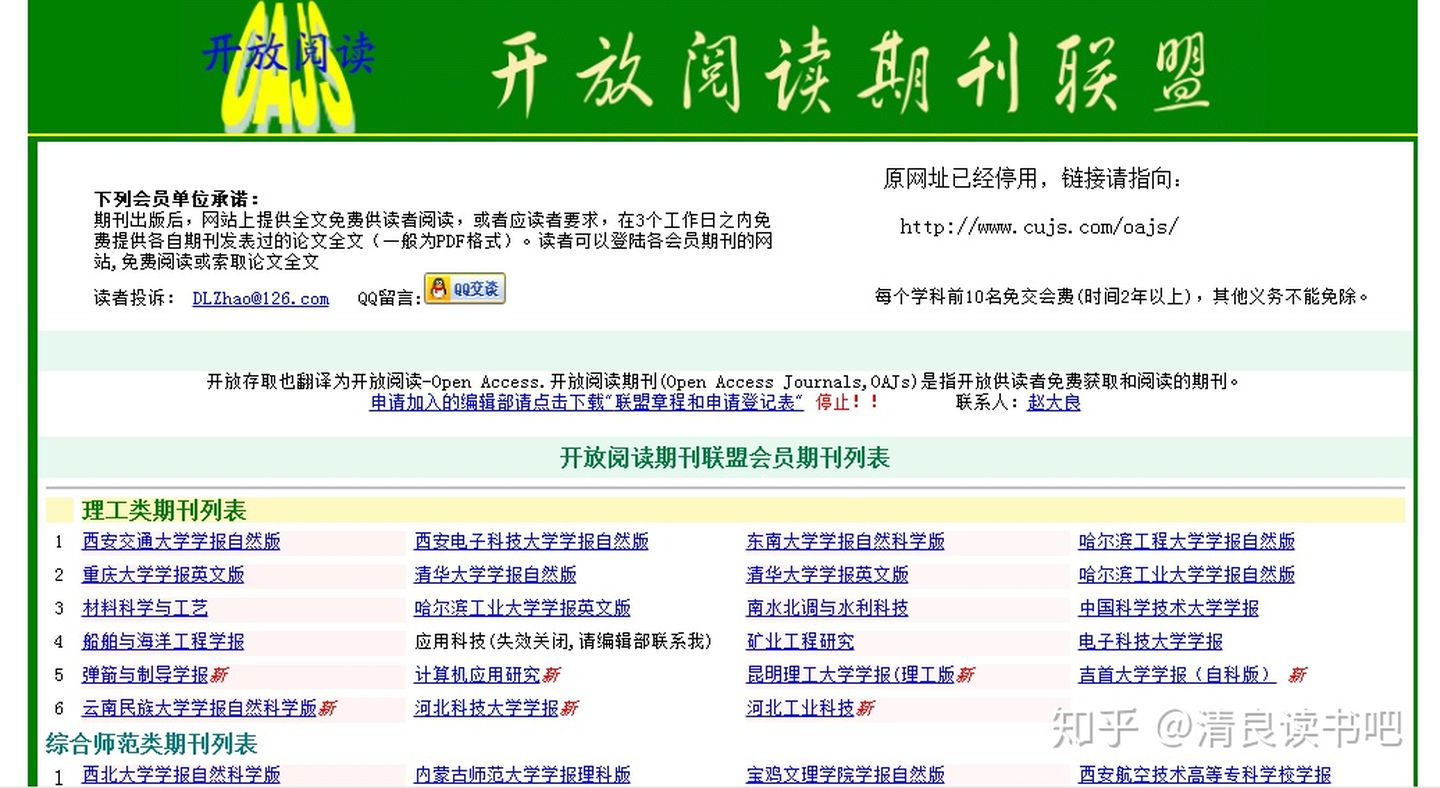Viewport: 1440px width, 788px height.
Task: Open 西北大学学报自然科学版 link
Action: click(181, 775)
